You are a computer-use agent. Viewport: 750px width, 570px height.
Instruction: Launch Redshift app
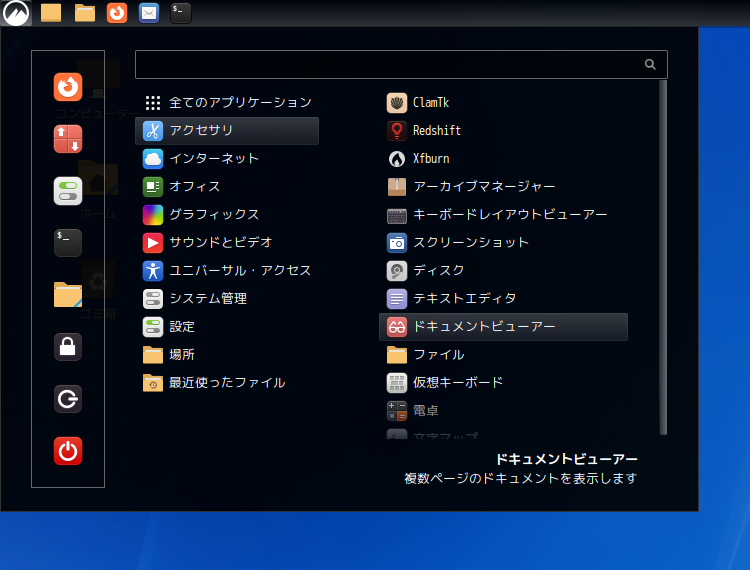coord(503,131)
